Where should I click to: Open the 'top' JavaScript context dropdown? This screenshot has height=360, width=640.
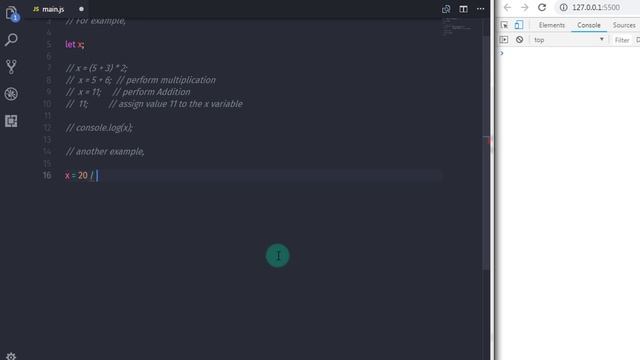point(569,40)
